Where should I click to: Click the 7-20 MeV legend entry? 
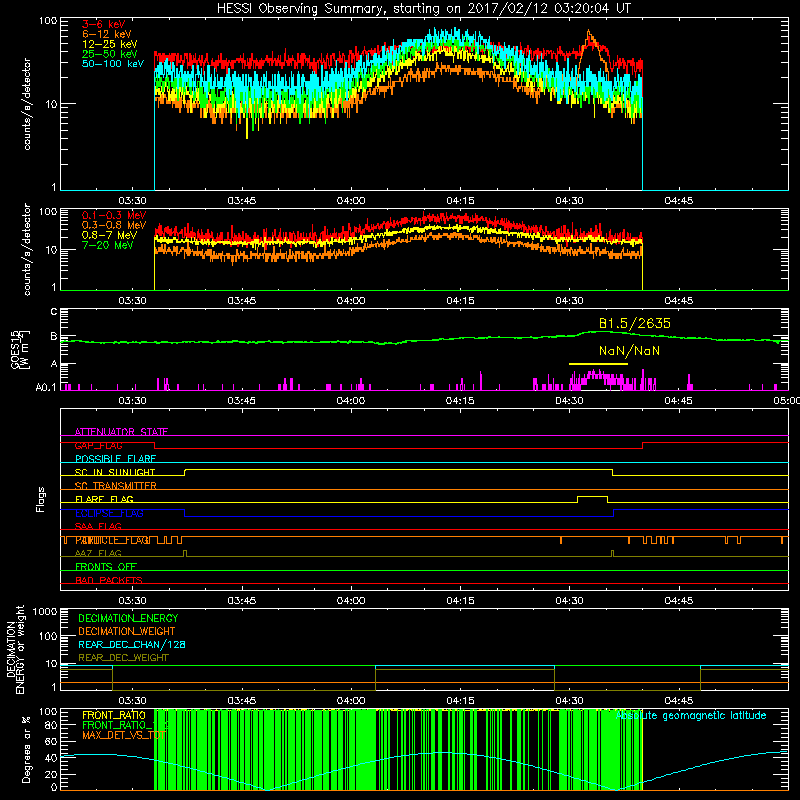click(x=108, y=245)
